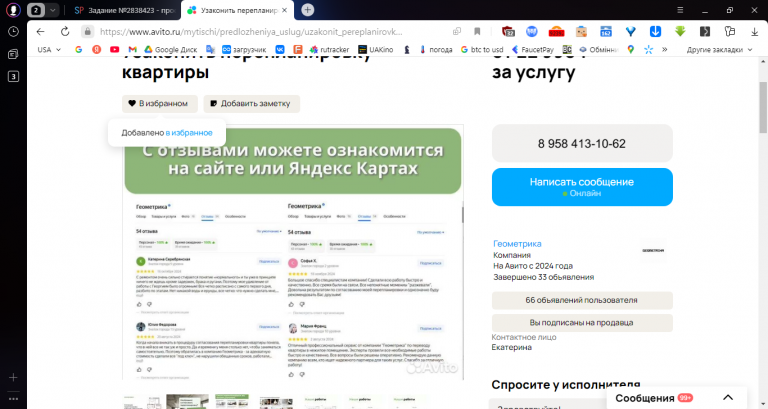The width and height of the screenshot is (768, 409).
Task: Expand the tab group dropdown arrow
Action: 52,10
